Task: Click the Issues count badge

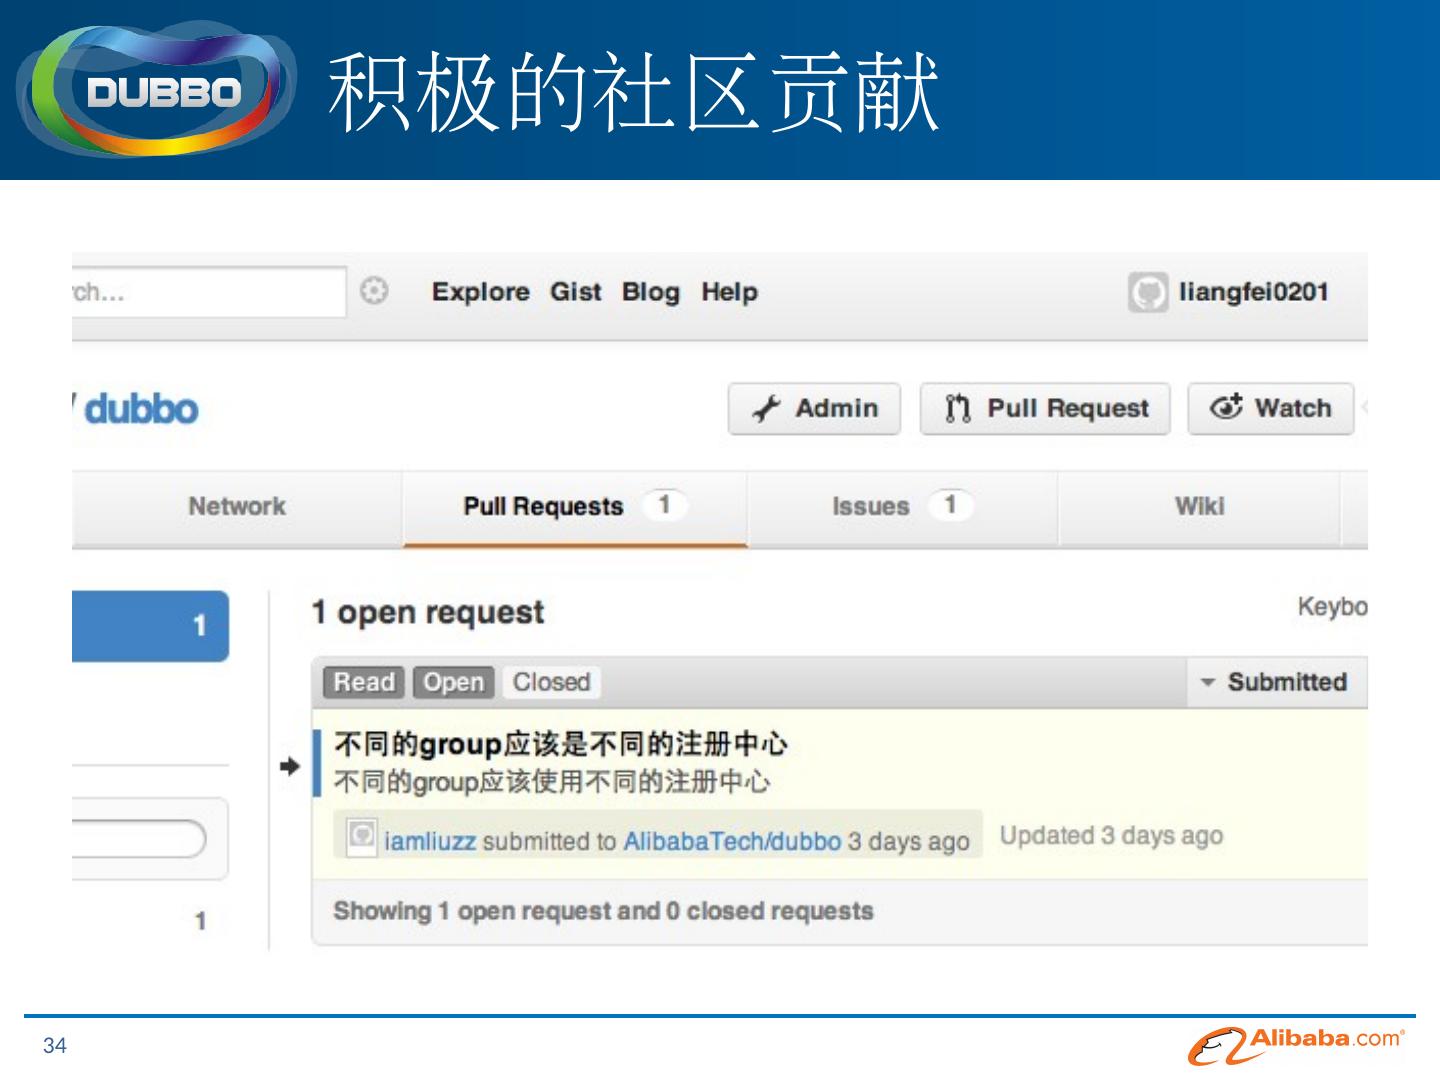Action: tap(950, 505)
